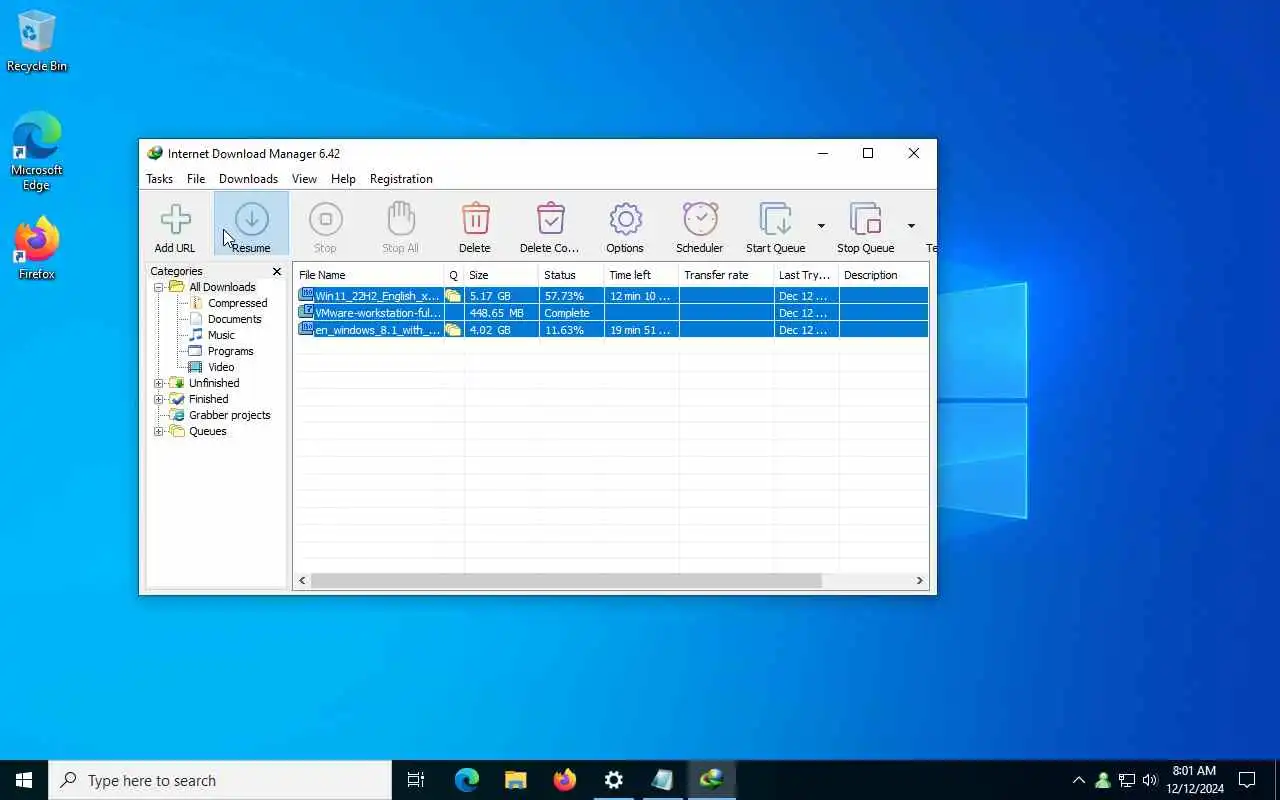Open the Stop Queue dropdown arrow

(911, 225)
